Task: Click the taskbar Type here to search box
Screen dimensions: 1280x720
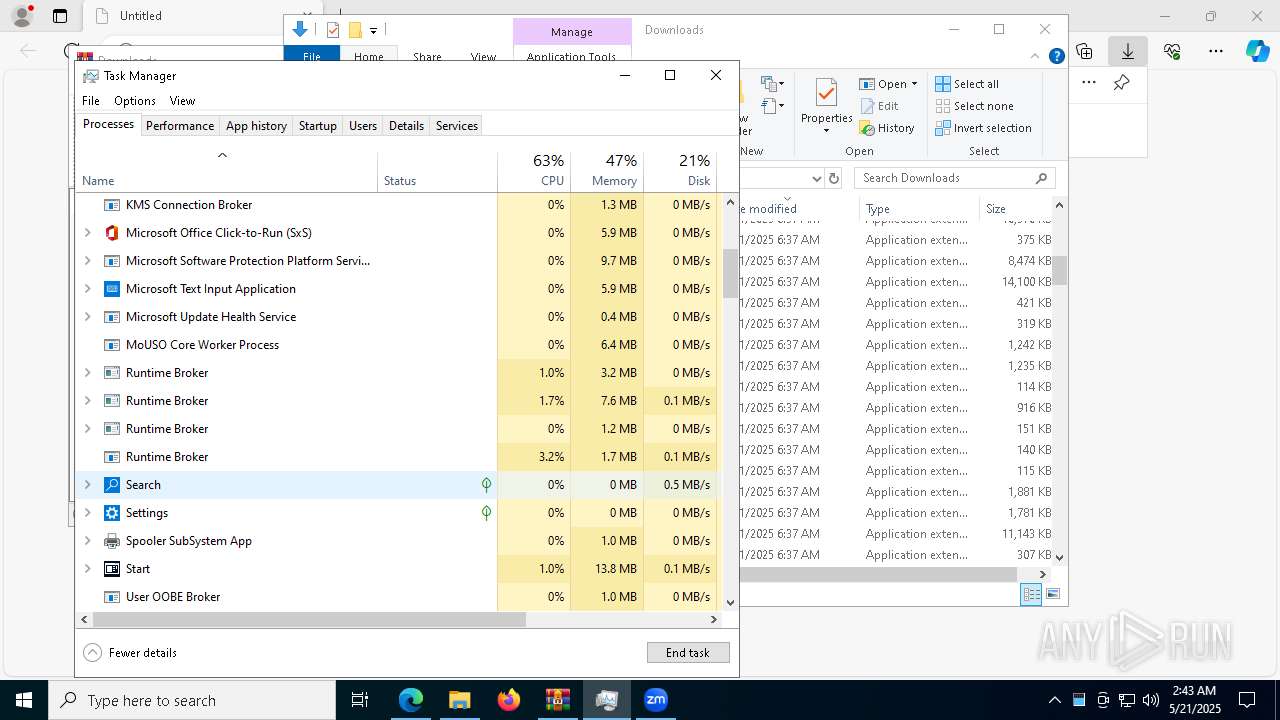Action: tap(192, 700)
